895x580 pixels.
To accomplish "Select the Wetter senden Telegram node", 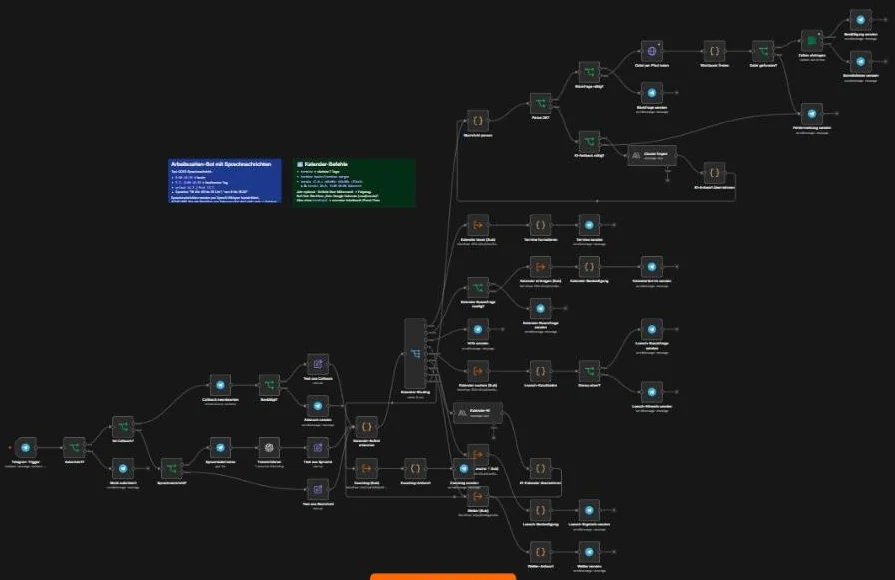I will (589, 552).
